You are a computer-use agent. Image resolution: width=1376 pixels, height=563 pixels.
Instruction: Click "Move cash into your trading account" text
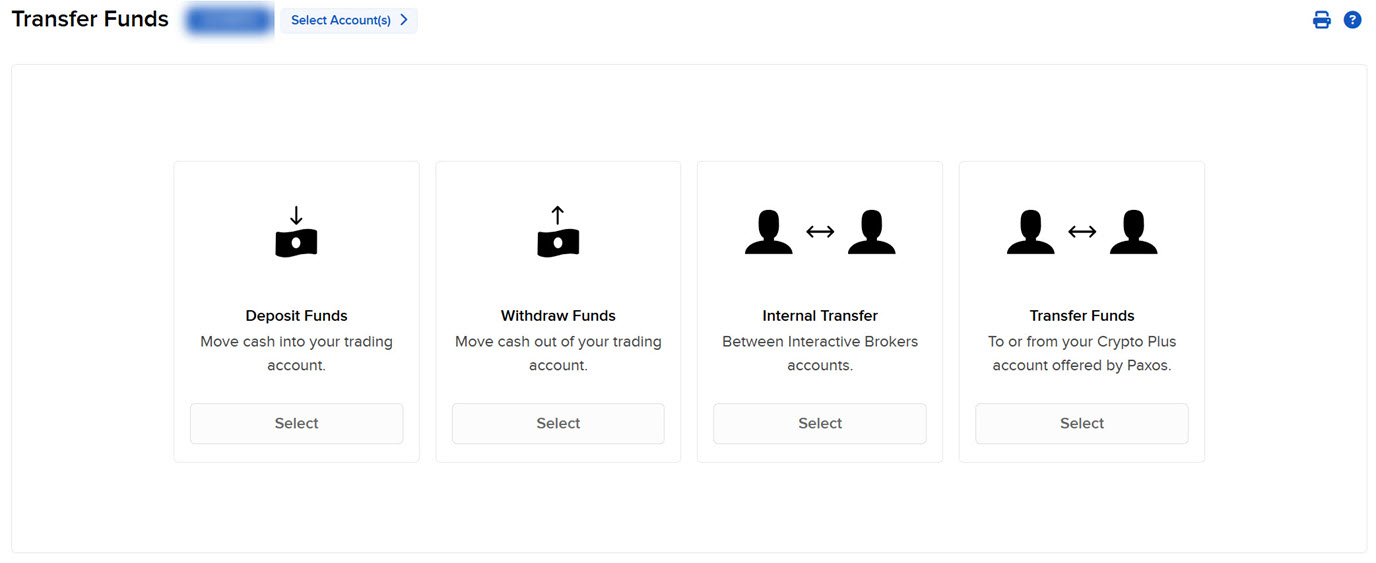(x=296, y=354)
